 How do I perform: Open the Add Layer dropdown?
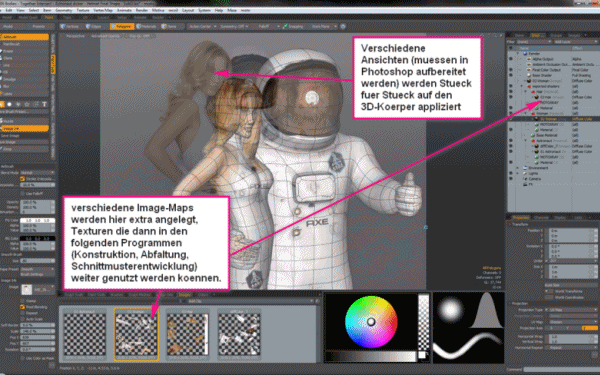point(575,41)
